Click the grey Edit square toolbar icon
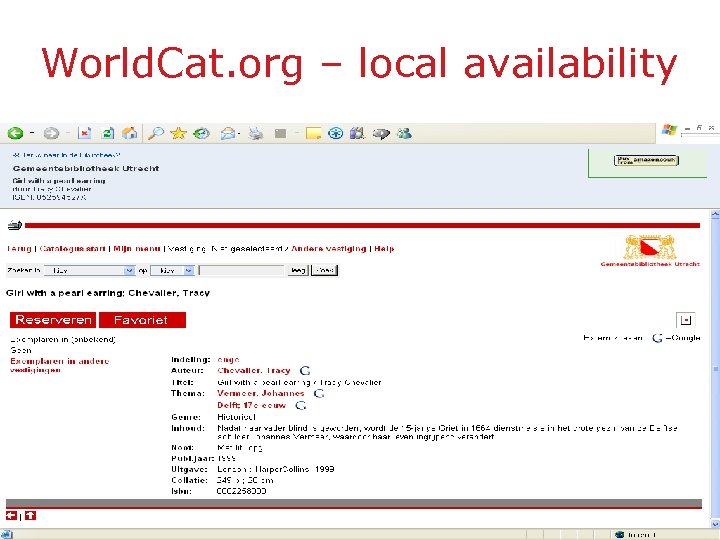 point(280,133)
